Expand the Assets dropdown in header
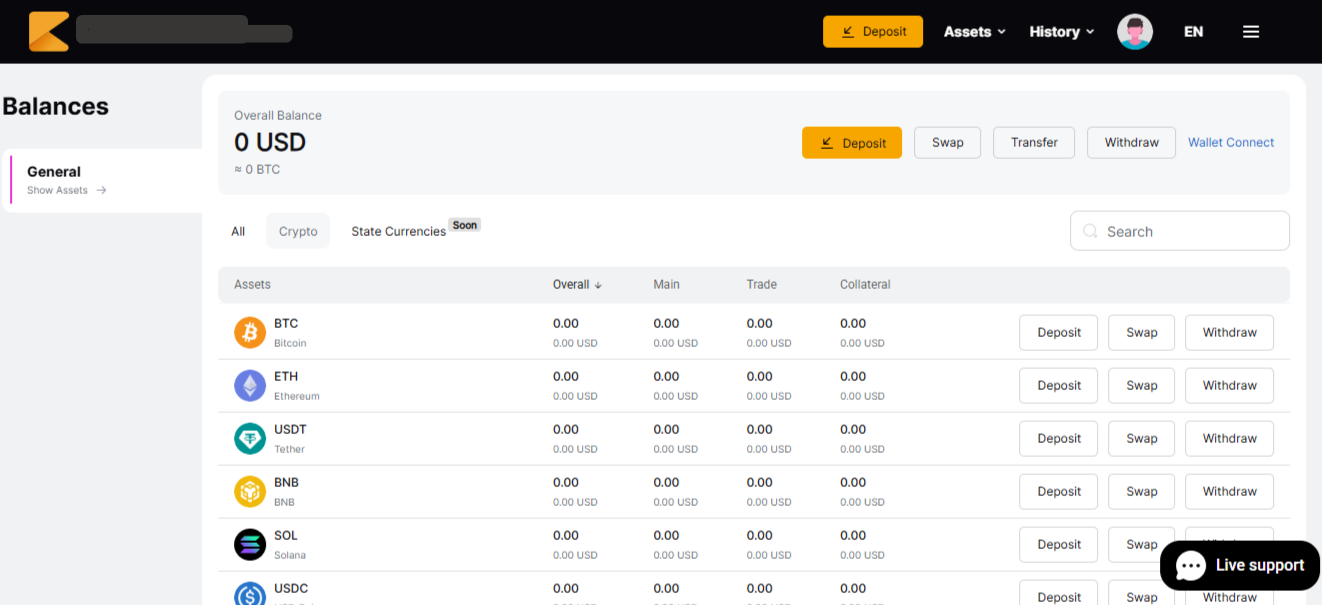 (x=974, y=32)
